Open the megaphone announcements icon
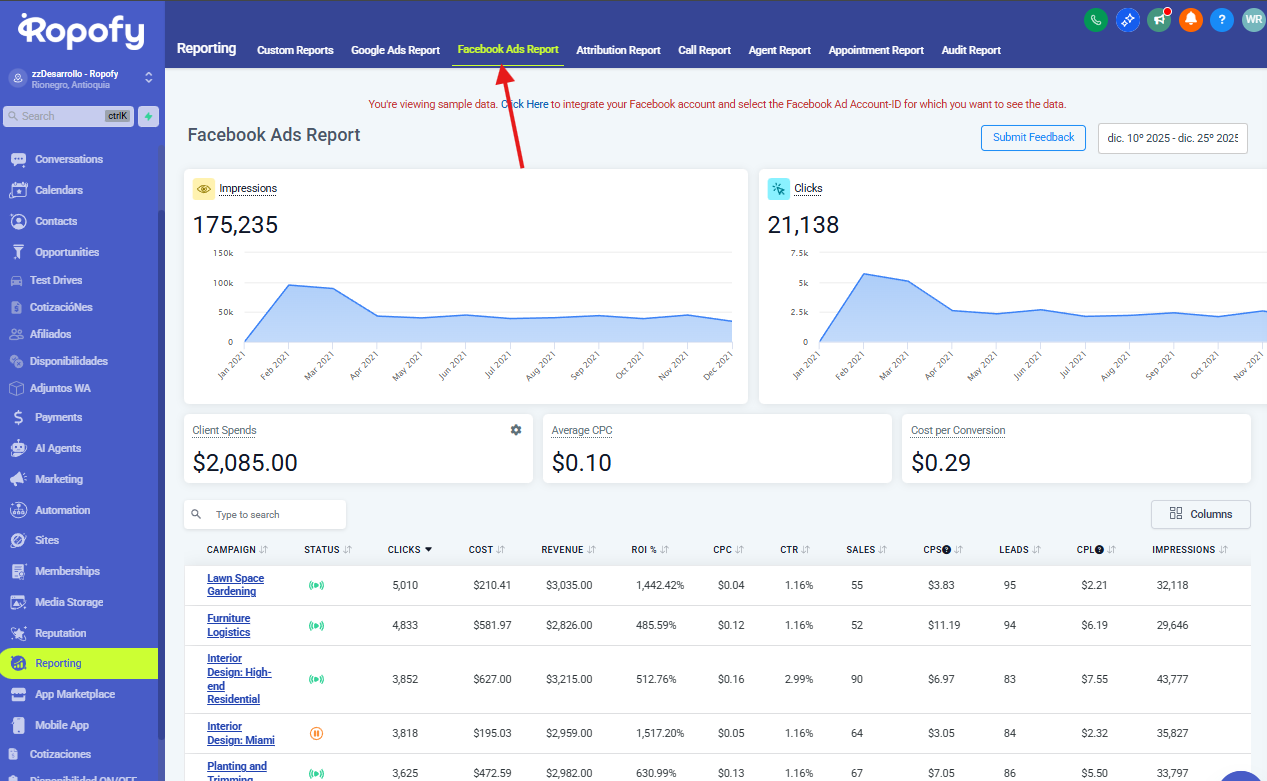 1159,19
